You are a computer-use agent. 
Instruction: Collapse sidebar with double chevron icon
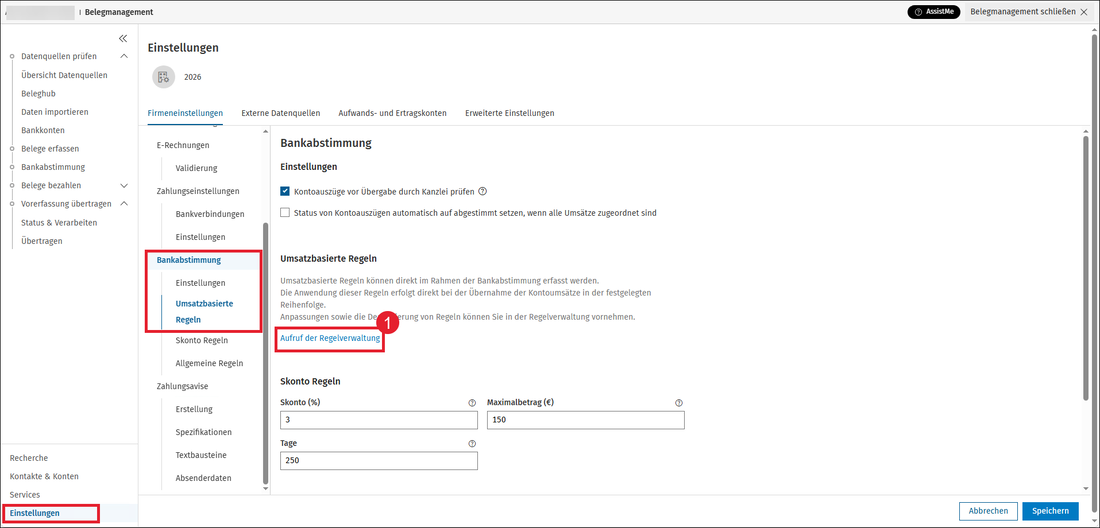pos(123,39)
